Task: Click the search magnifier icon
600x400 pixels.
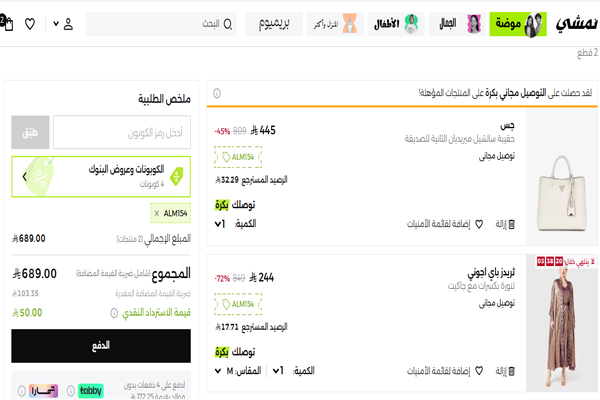Action: 228,24
